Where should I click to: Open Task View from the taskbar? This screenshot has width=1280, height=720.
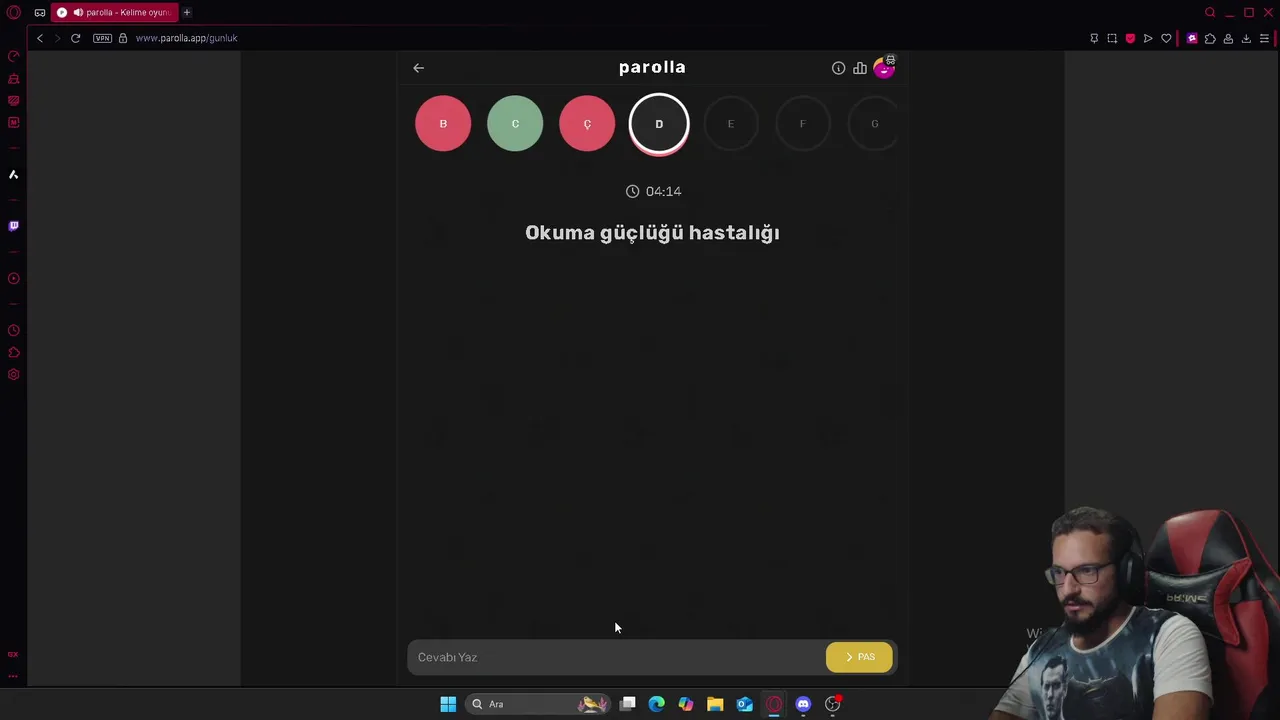(x=628, y=704)
